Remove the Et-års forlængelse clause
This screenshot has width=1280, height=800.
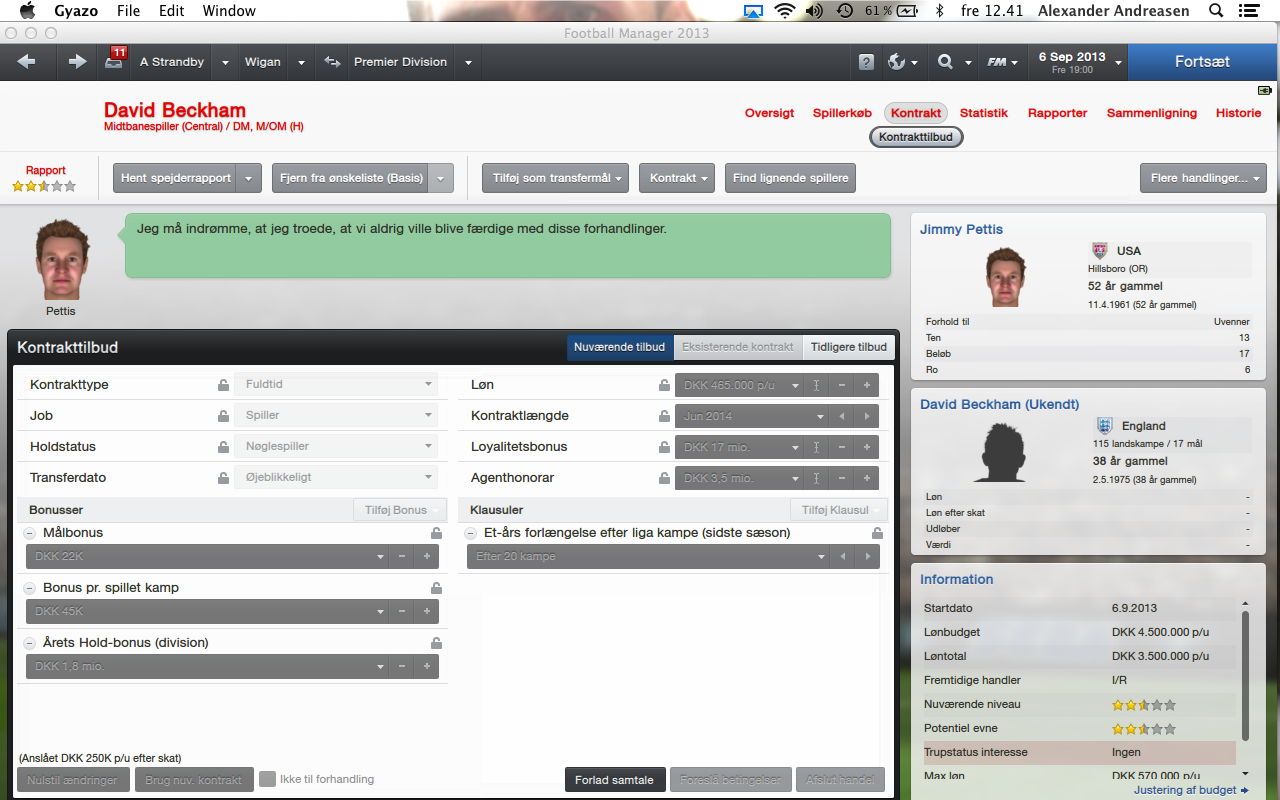click(x=470, y=533)
